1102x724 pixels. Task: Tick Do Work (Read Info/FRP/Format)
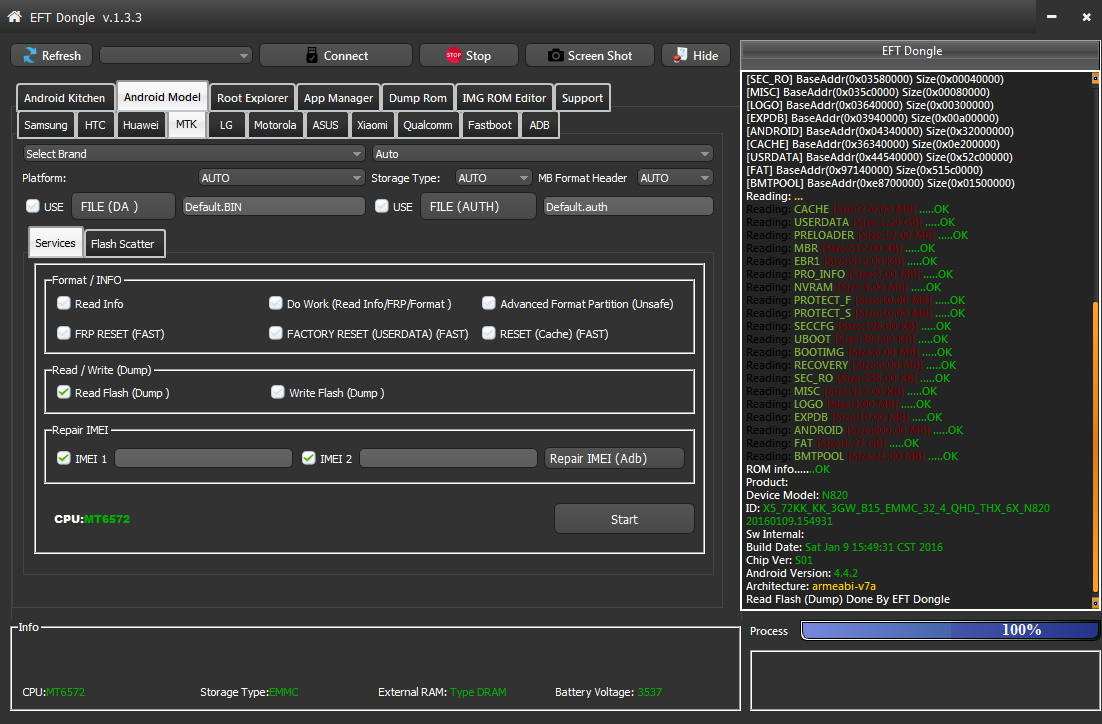[x=276, y=303]
